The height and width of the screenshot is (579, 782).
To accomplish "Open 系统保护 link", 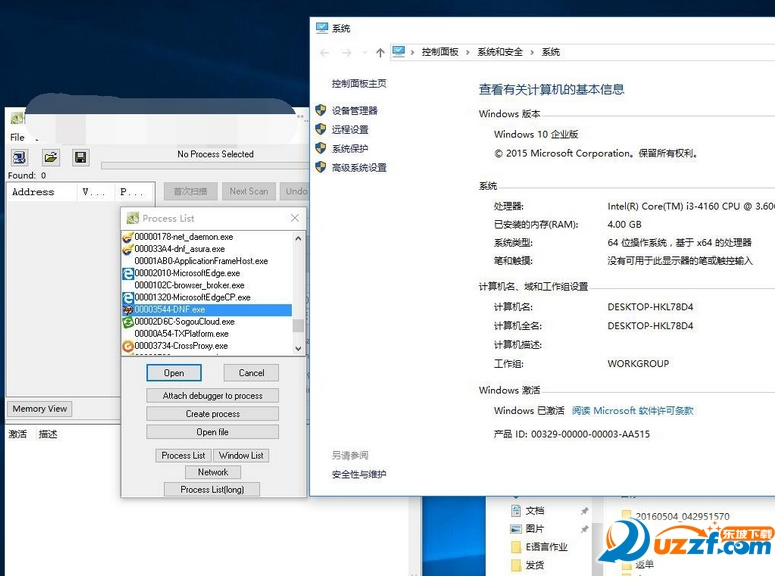I will 350,149.
